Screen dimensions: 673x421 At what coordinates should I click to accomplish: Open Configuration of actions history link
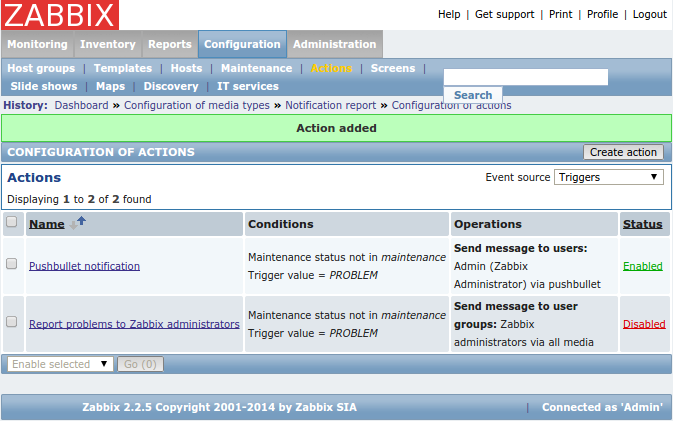point(452,105)
